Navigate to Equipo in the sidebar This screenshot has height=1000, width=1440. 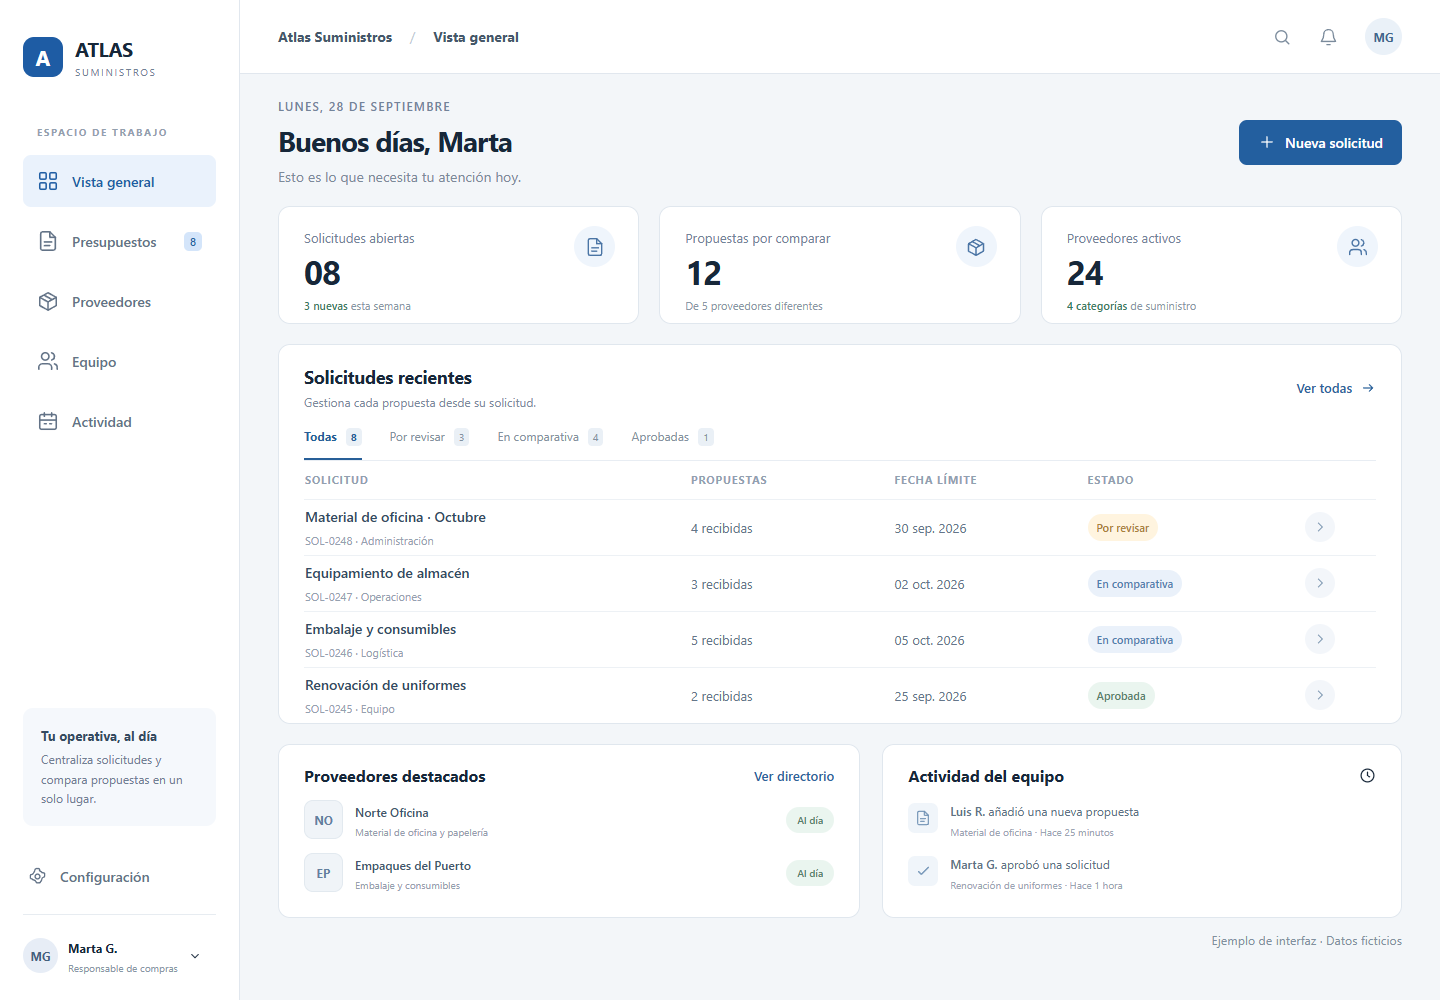(x=119, y=361)
